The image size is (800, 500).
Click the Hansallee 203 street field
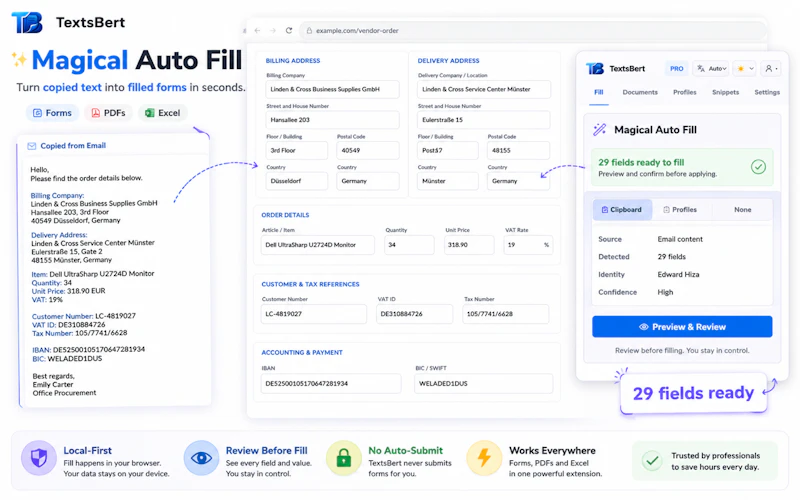[x=332, y=120]
